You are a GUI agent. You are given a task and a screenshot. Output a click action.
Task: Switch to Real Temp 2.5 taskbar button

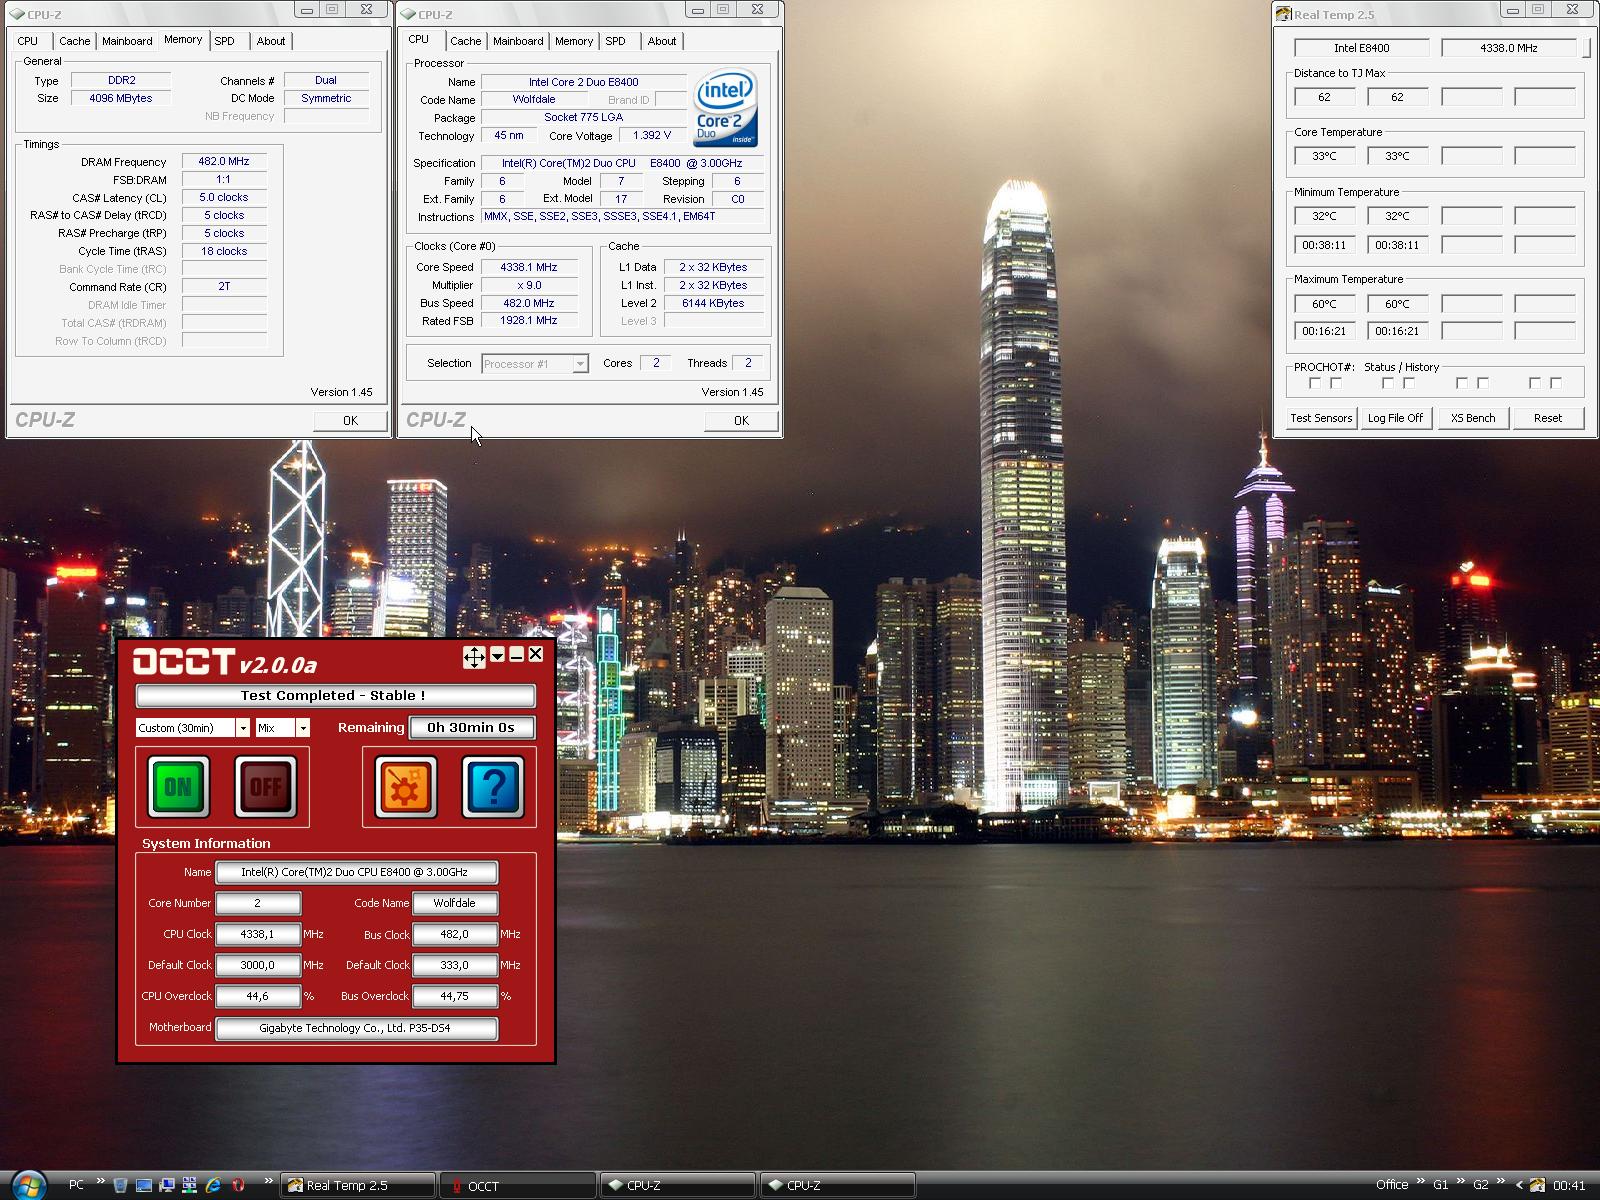358,1185
